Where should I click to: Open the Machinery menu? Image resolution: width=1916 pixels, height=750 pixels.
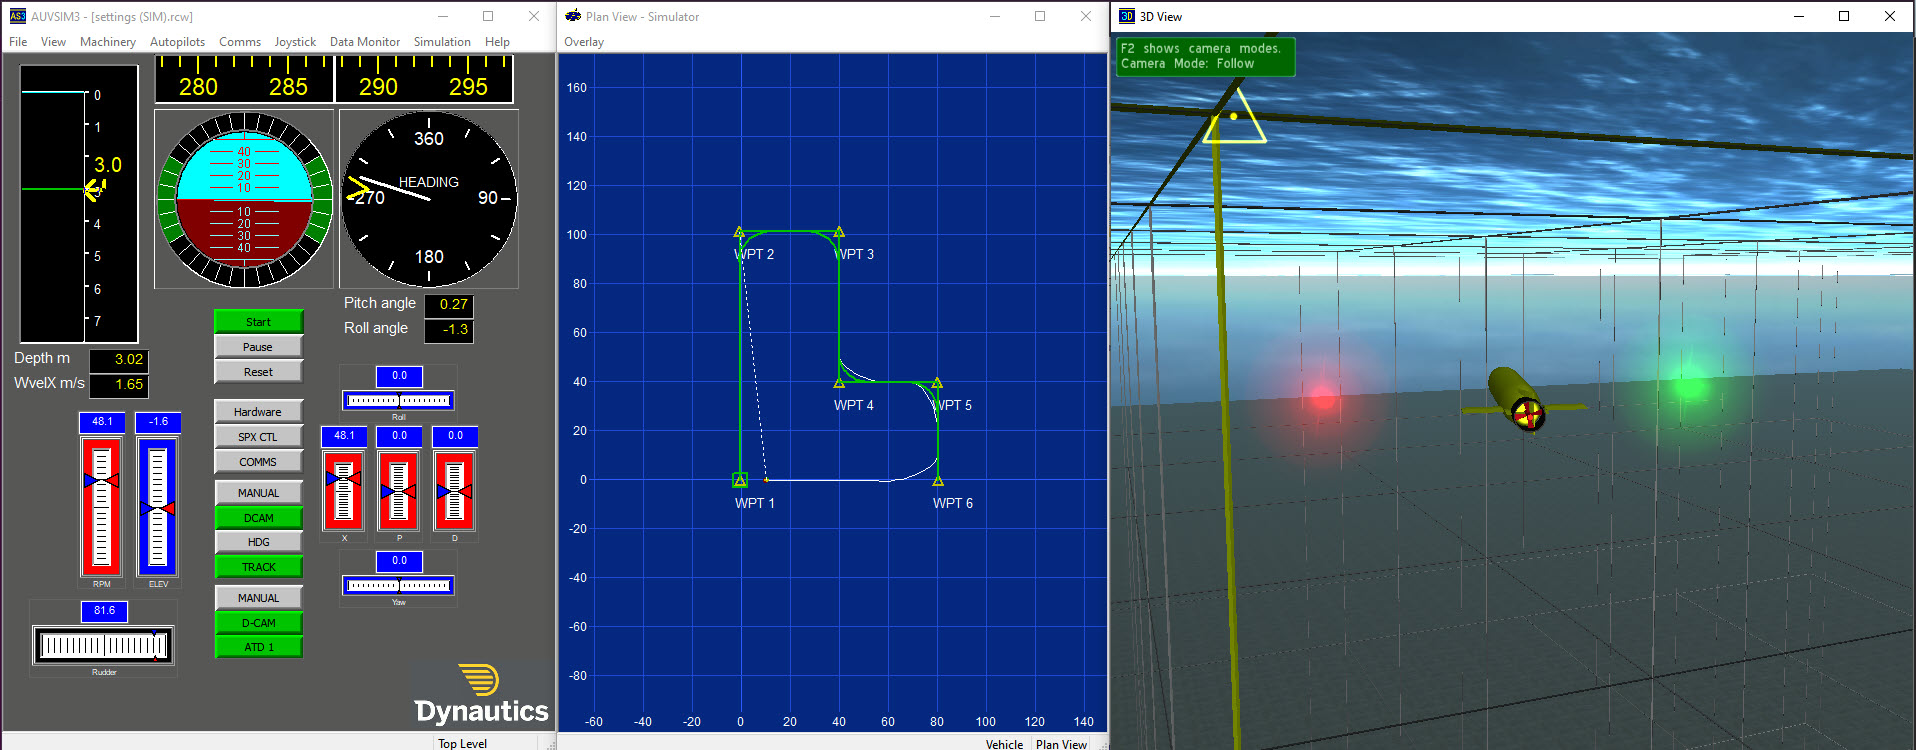108,42
